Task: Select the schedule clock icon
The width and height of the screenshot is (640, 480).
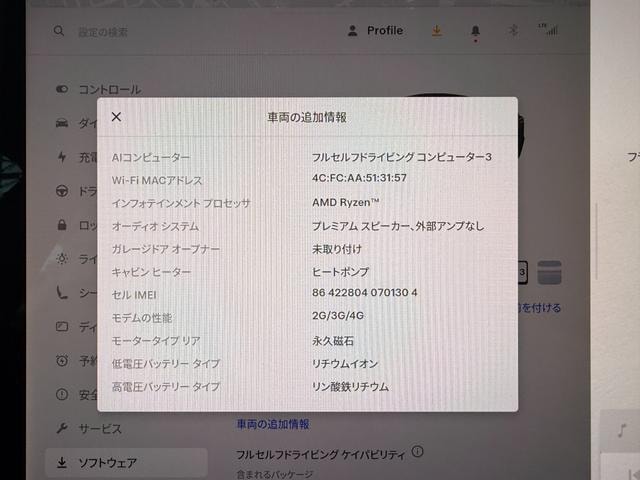Action: click(62, 360)
